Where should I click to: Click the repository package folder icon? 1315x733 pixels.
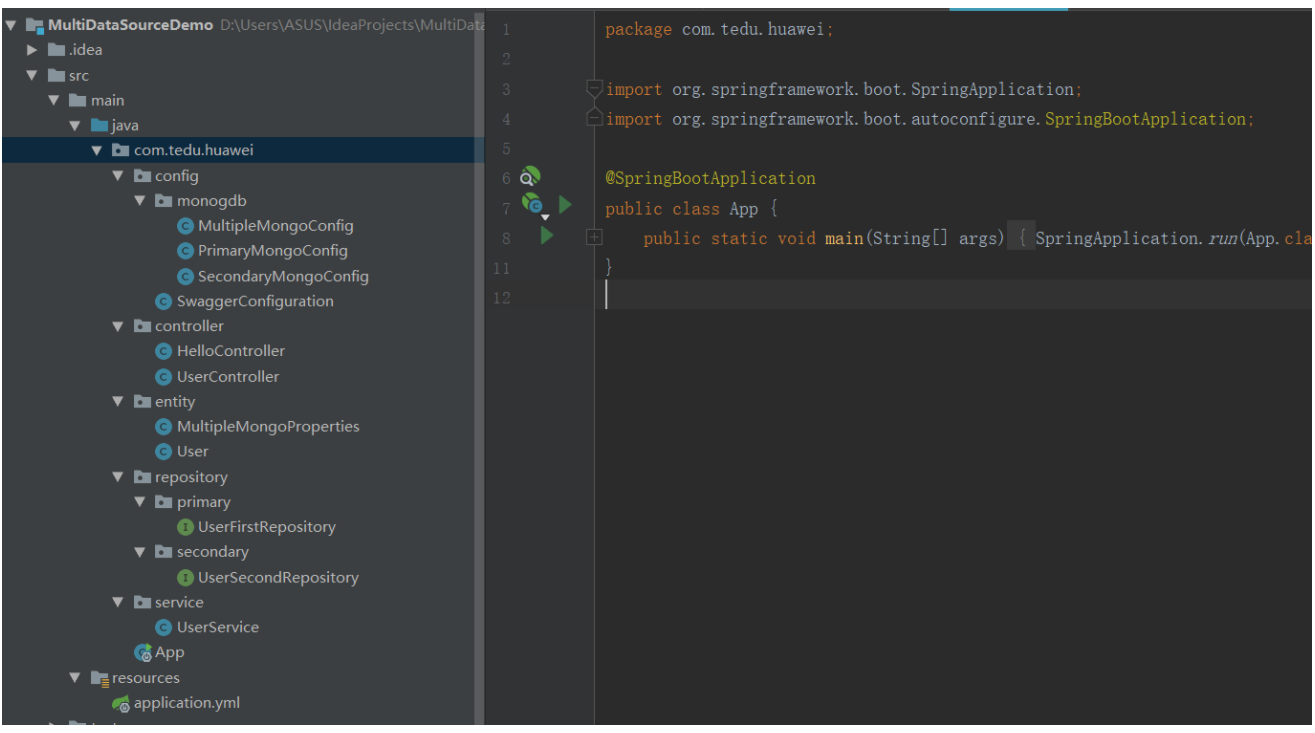pyautogui.click(x=143, y=477)
